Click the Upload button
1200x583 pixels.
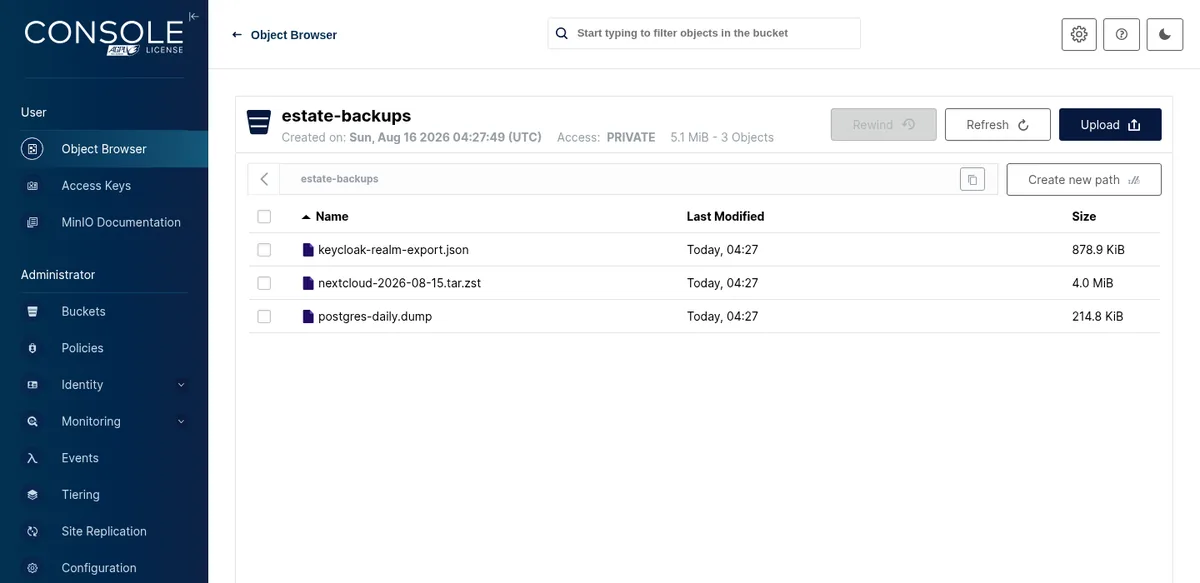coord(1110,125)
